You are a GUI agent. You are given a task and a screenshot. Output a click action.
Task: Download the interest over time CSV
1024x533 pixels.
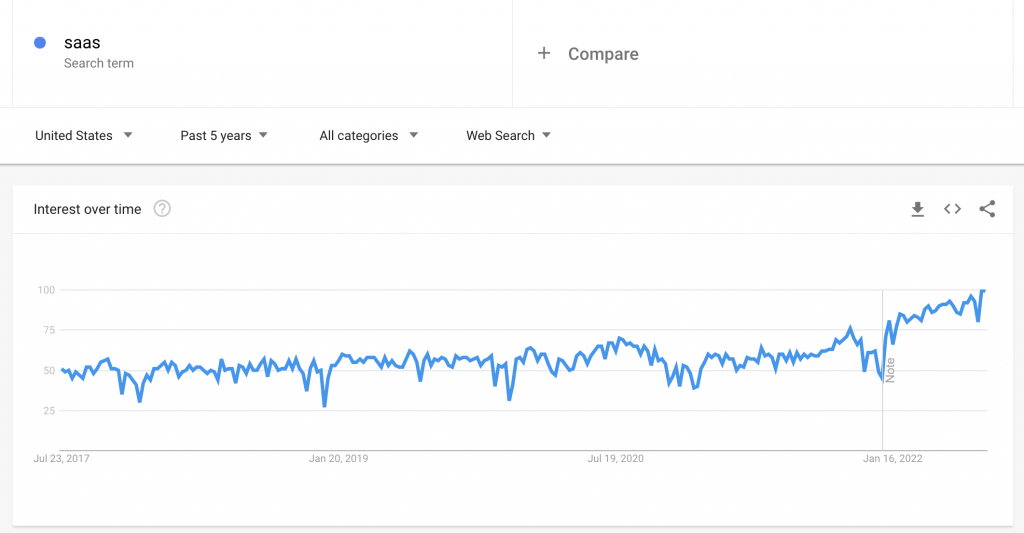pos(917,209)
